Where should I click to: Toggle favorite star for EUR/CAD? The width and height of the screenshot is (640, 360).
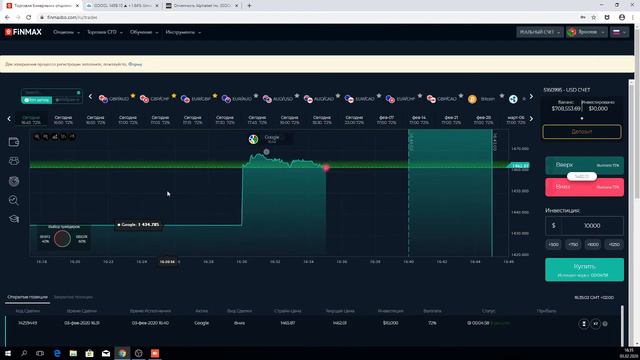pyautogui.click(x=379, y=96)
